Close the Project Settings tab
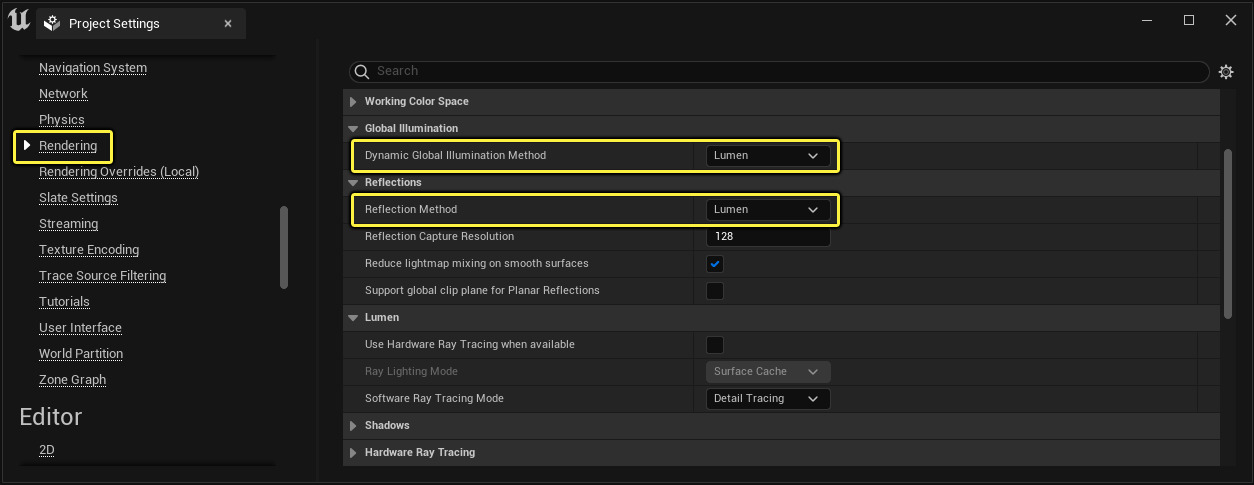Image resolution: width=1254 pixels, height=485 pixels. tap(228, 23)
